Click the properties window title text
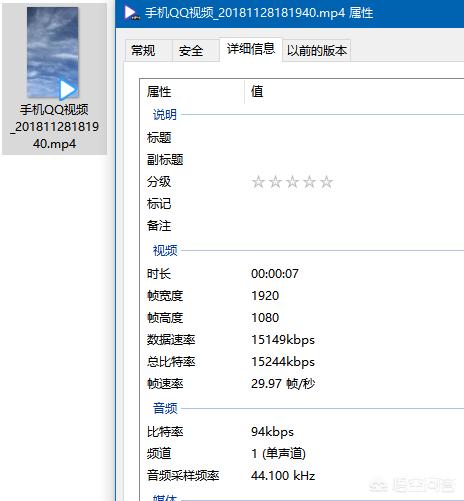The width and height of the screenshot is (464, 501). (259, 13)
